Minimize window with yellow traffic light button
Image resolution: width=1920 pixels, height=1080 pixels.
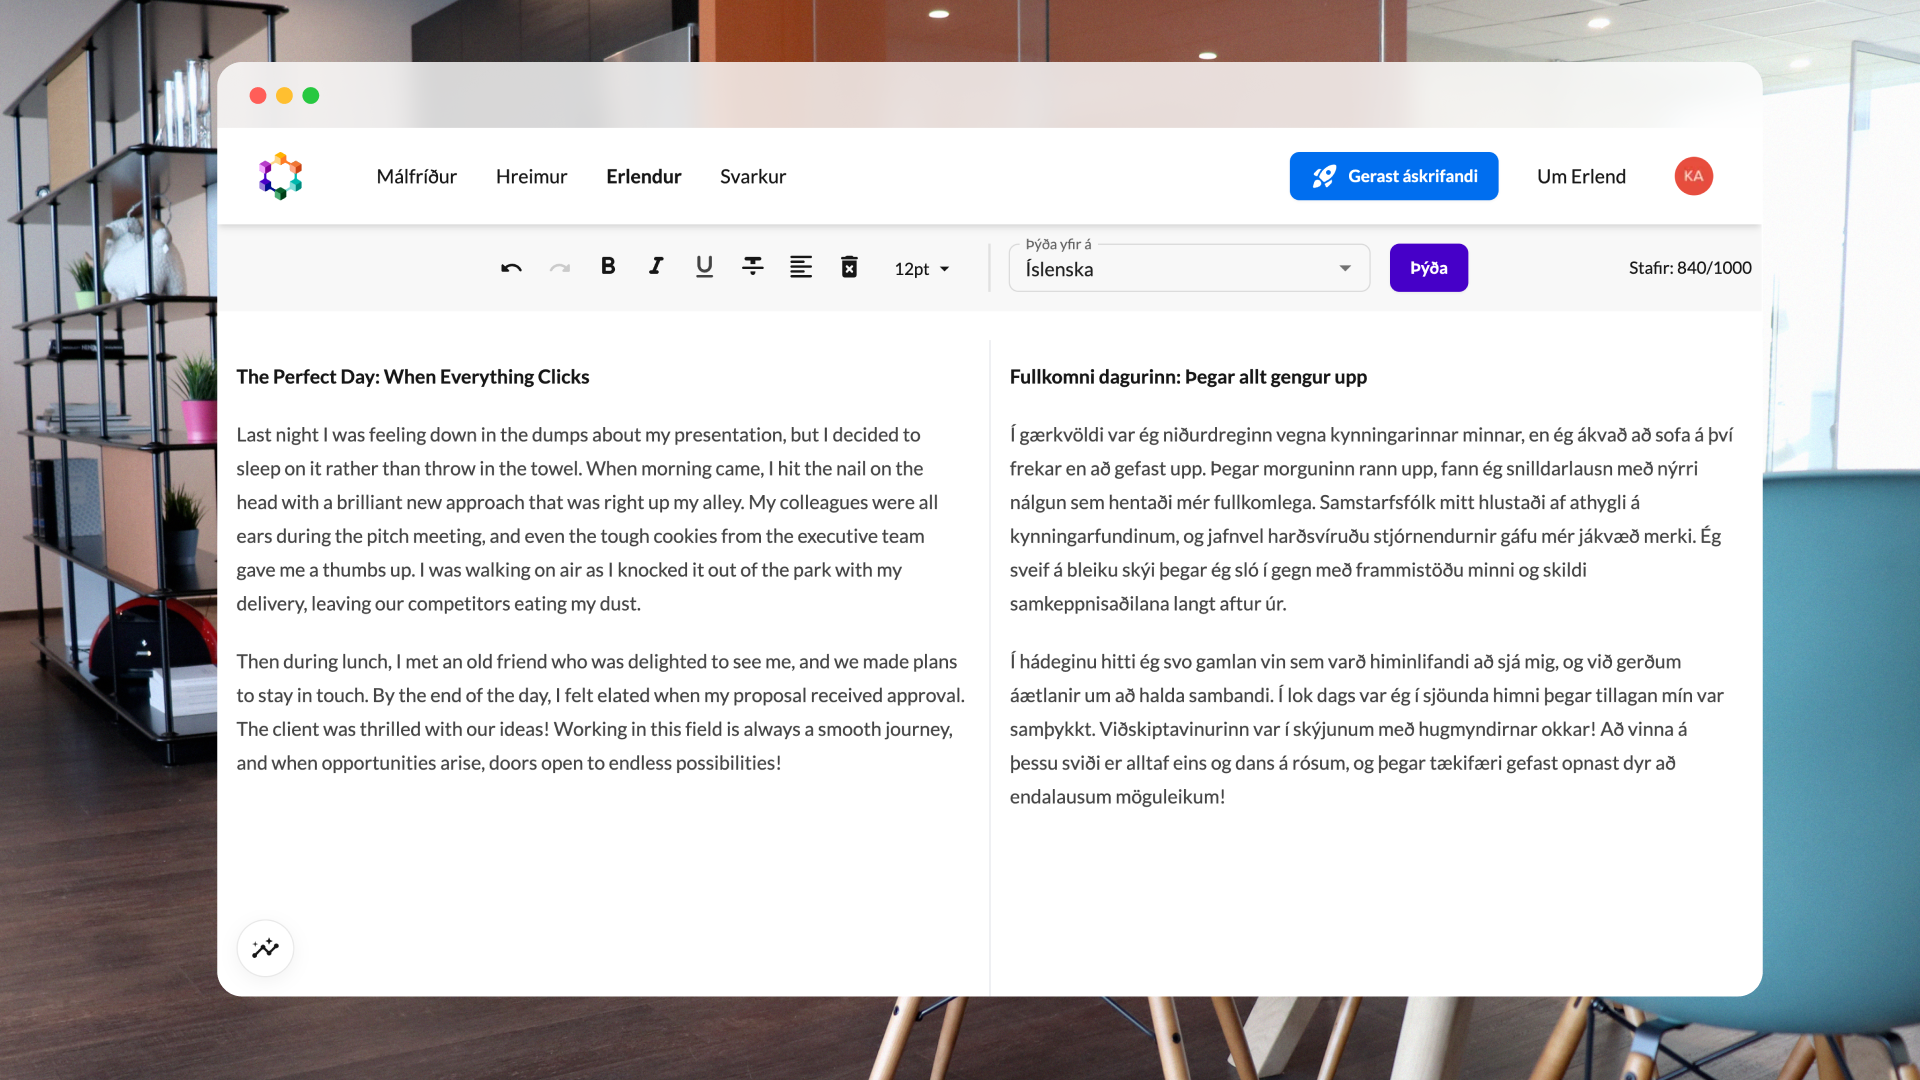point(284,95)
